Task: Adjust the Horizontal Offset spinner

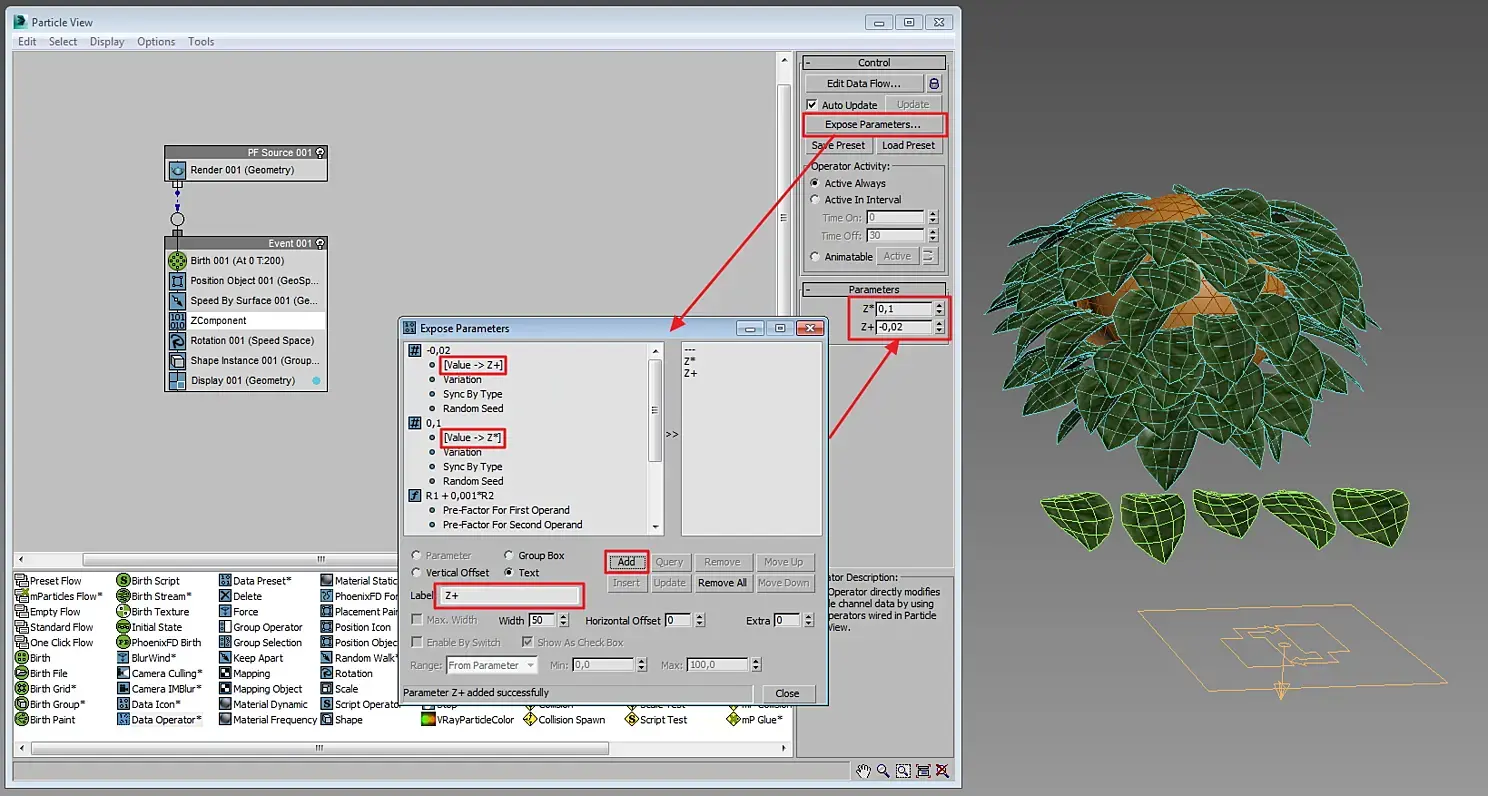Action: coord(699,621)
